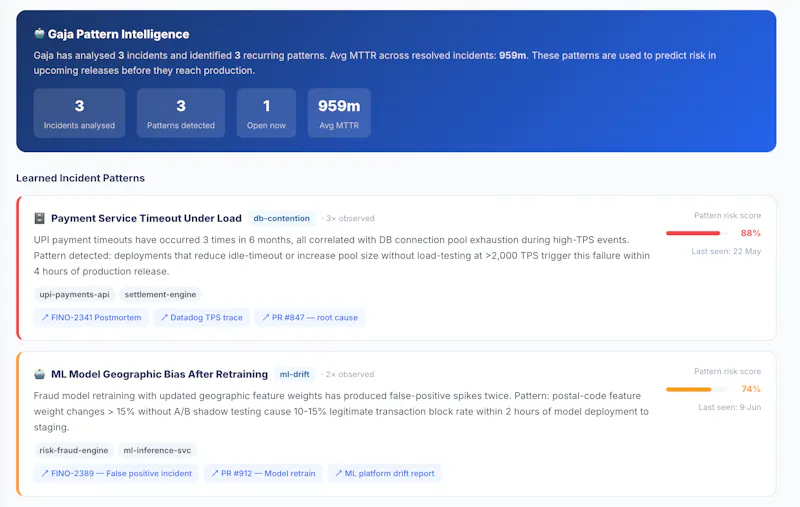Click the Payment Service Timeout Under Load title

pos(146,218)
